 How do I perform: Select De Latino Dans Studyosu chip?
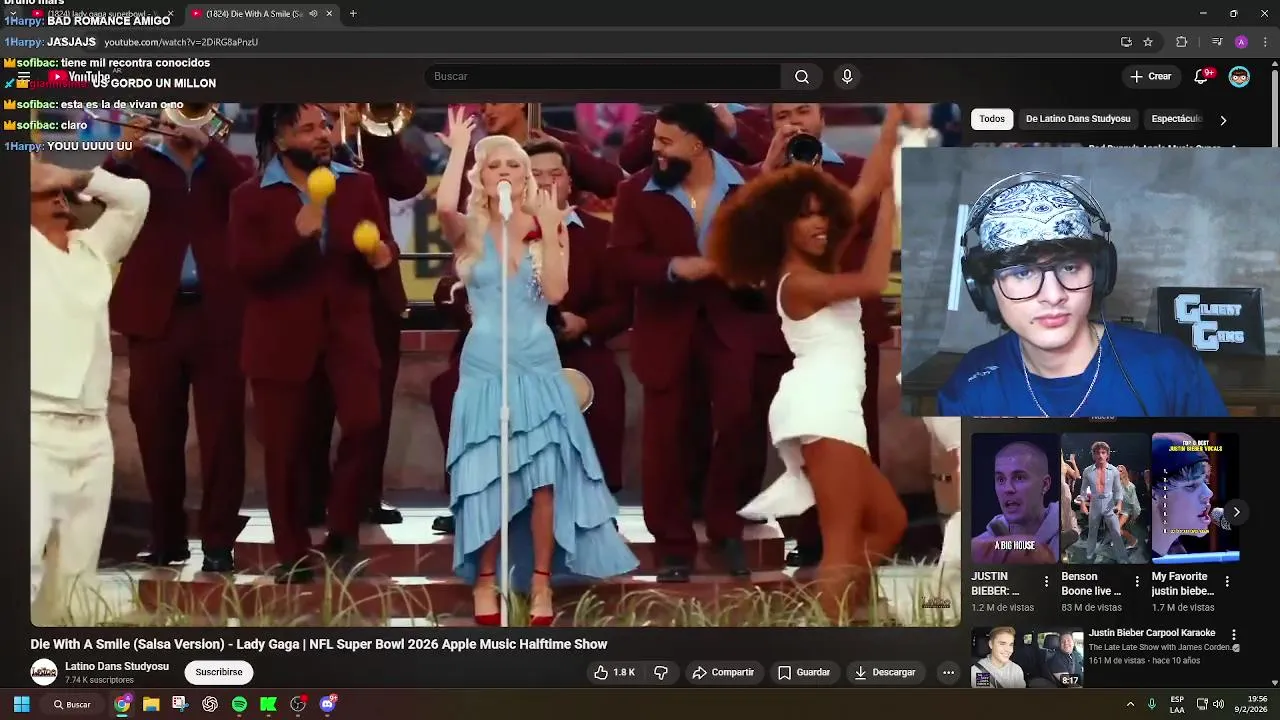pyautogui.click(x=1078, y=119)
